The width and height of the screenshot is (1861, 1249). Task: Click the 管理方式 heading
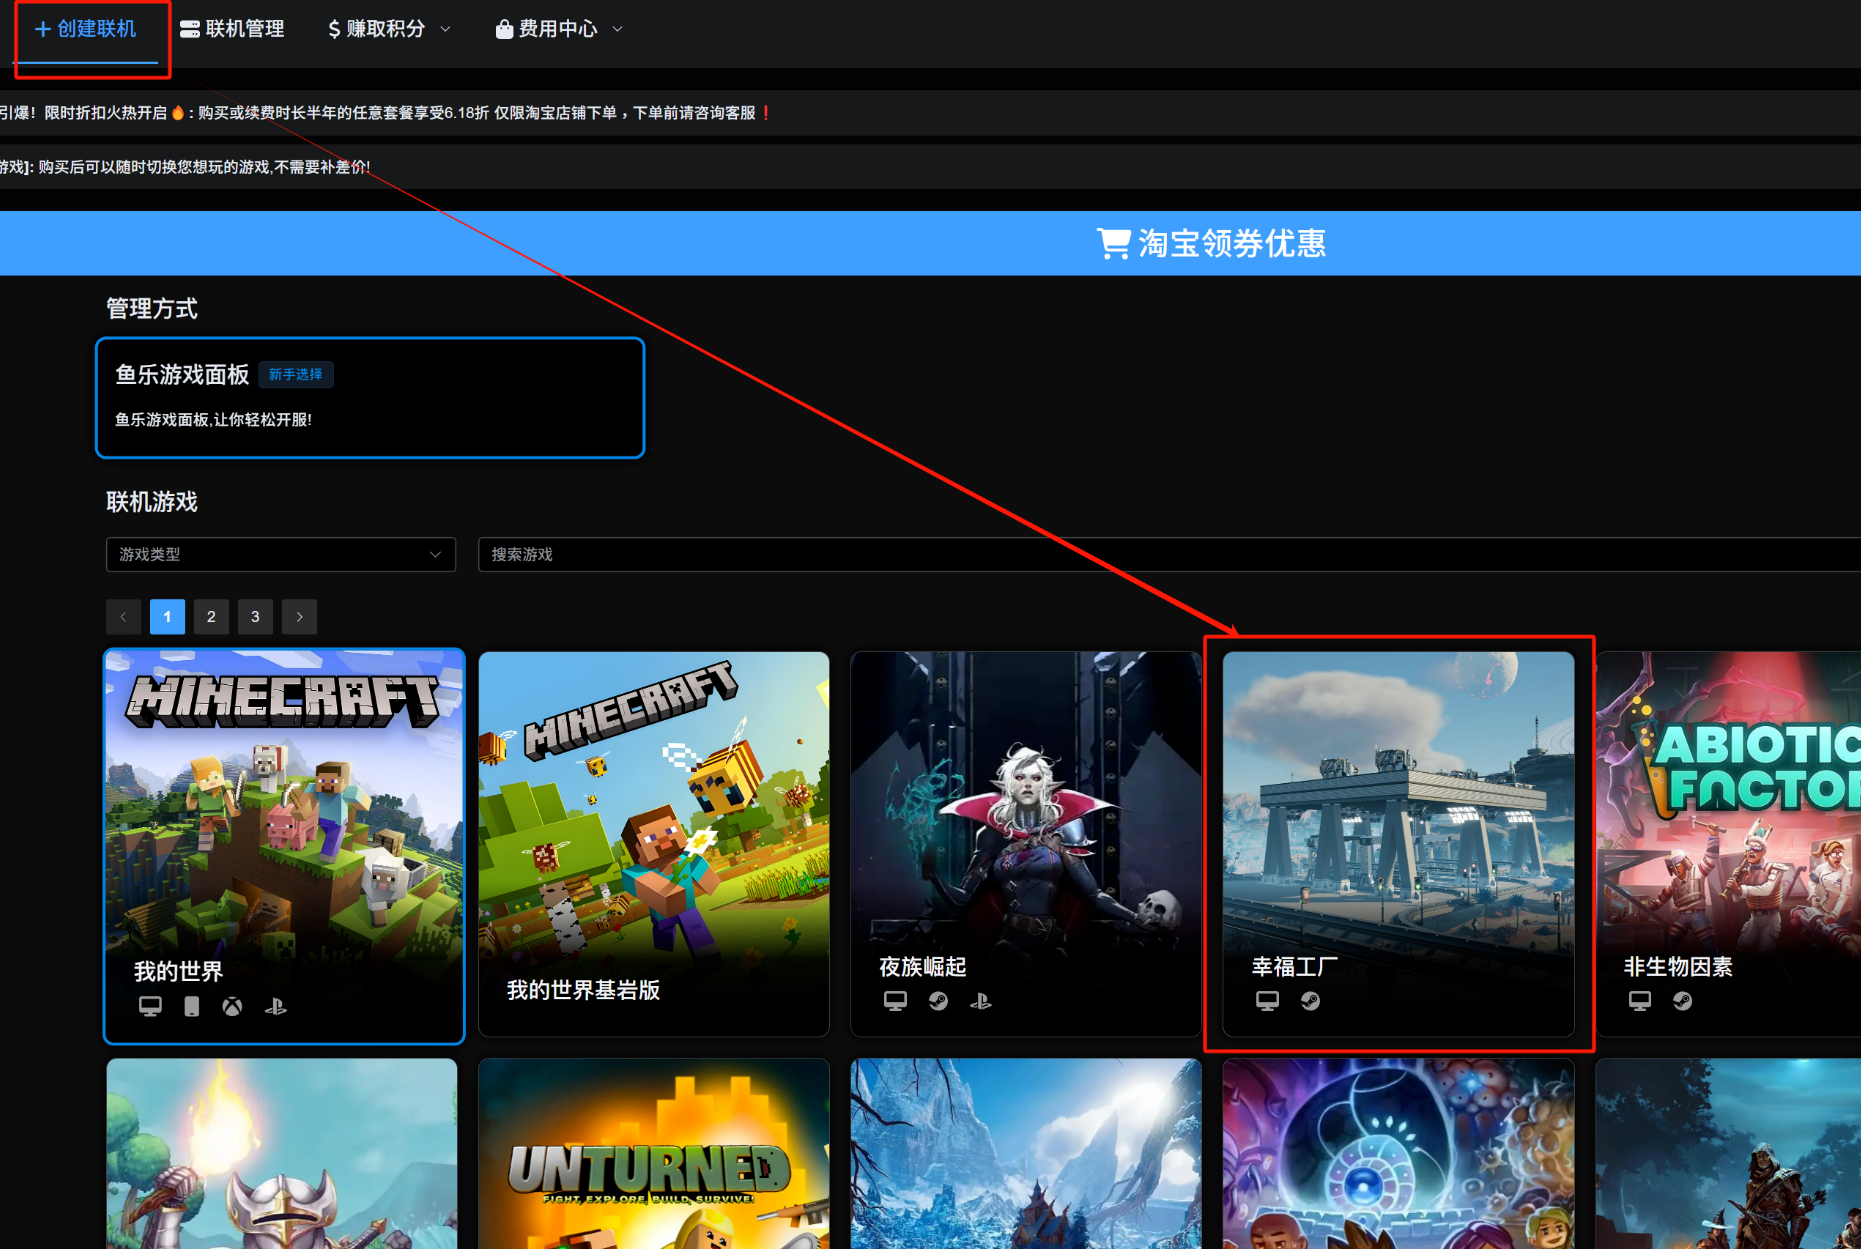152,309
